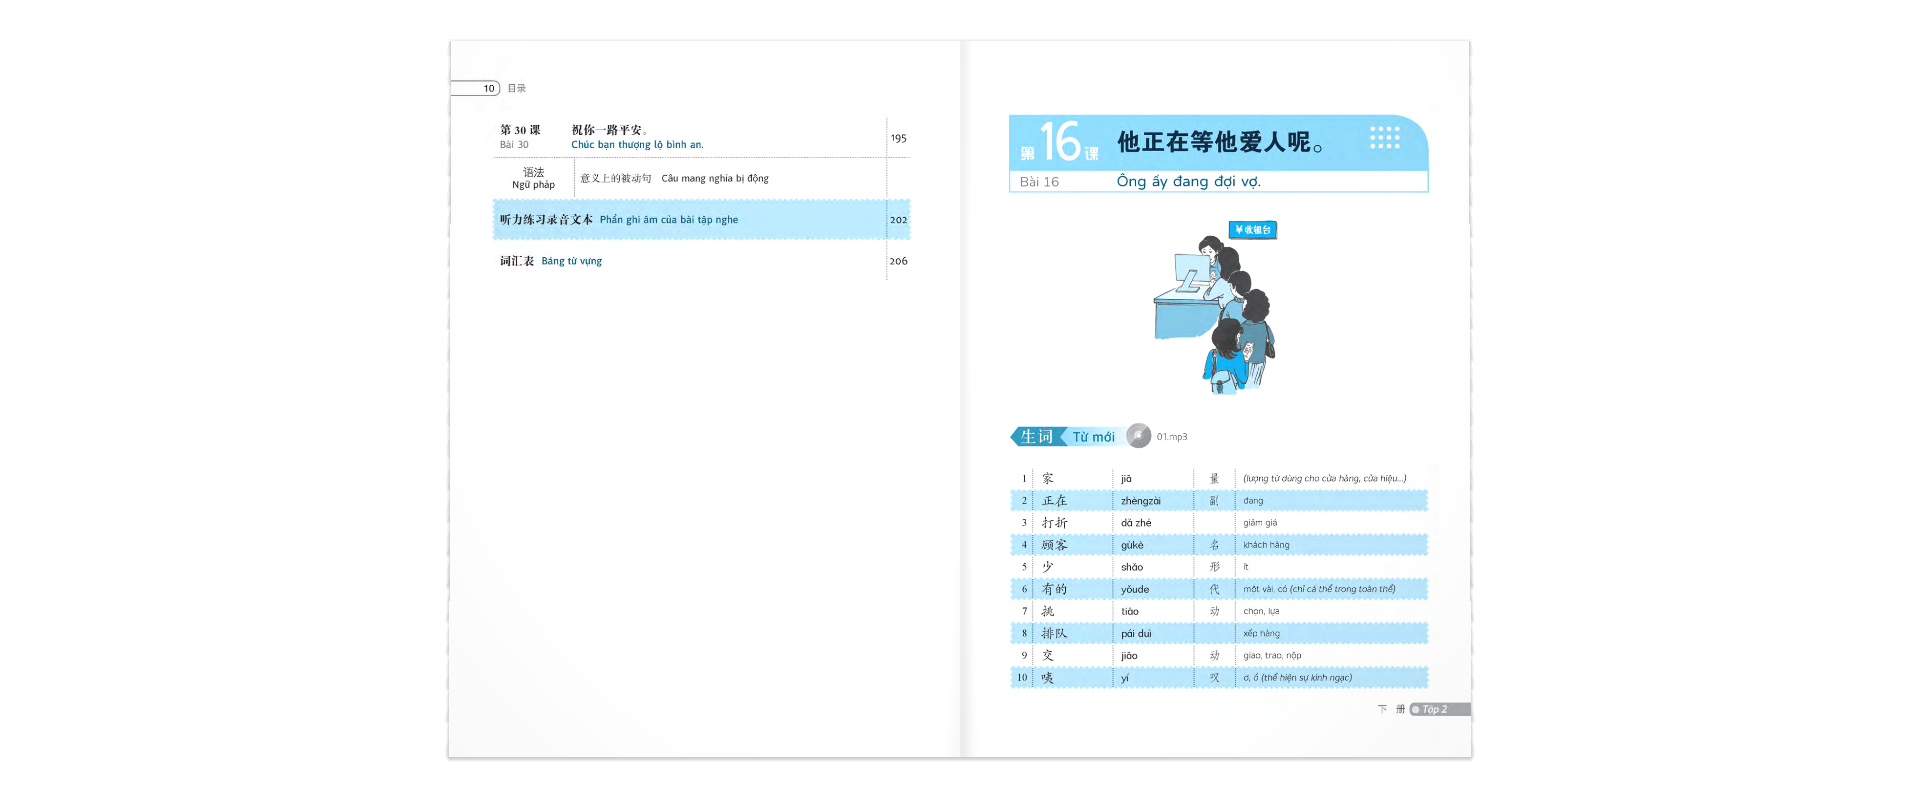Click page number 206
This screenshot has height=797, width=1920.
899,261
